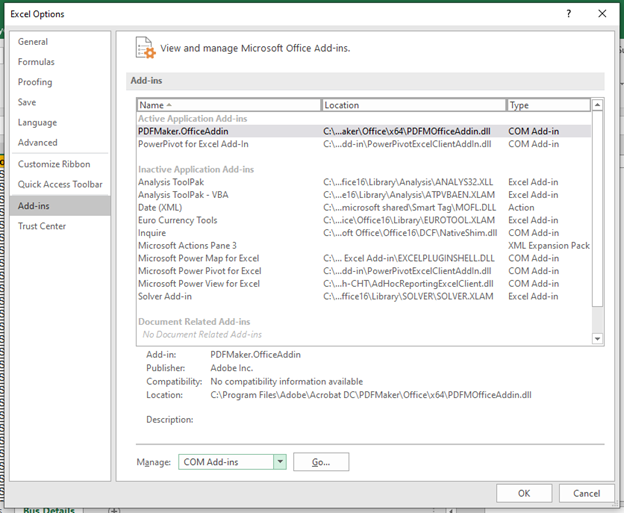Click the Cancel button
Viewport: 624px width, 513px height.
tap(587, 493)
